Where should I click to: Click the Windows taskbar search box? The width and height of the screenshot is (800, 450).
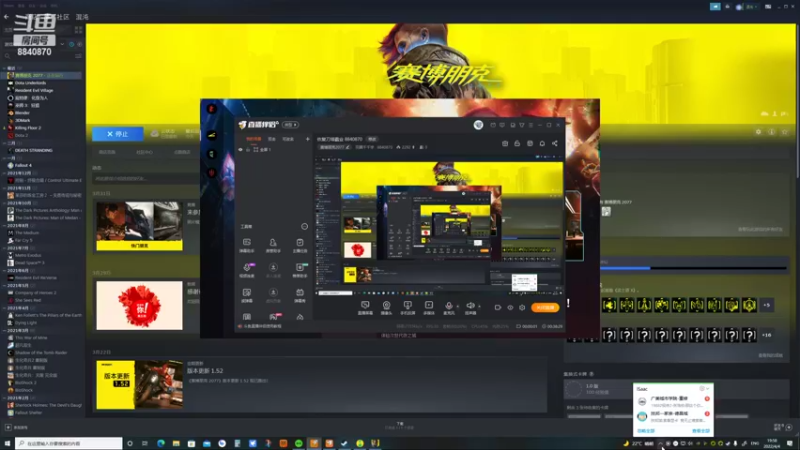[69, 443]
